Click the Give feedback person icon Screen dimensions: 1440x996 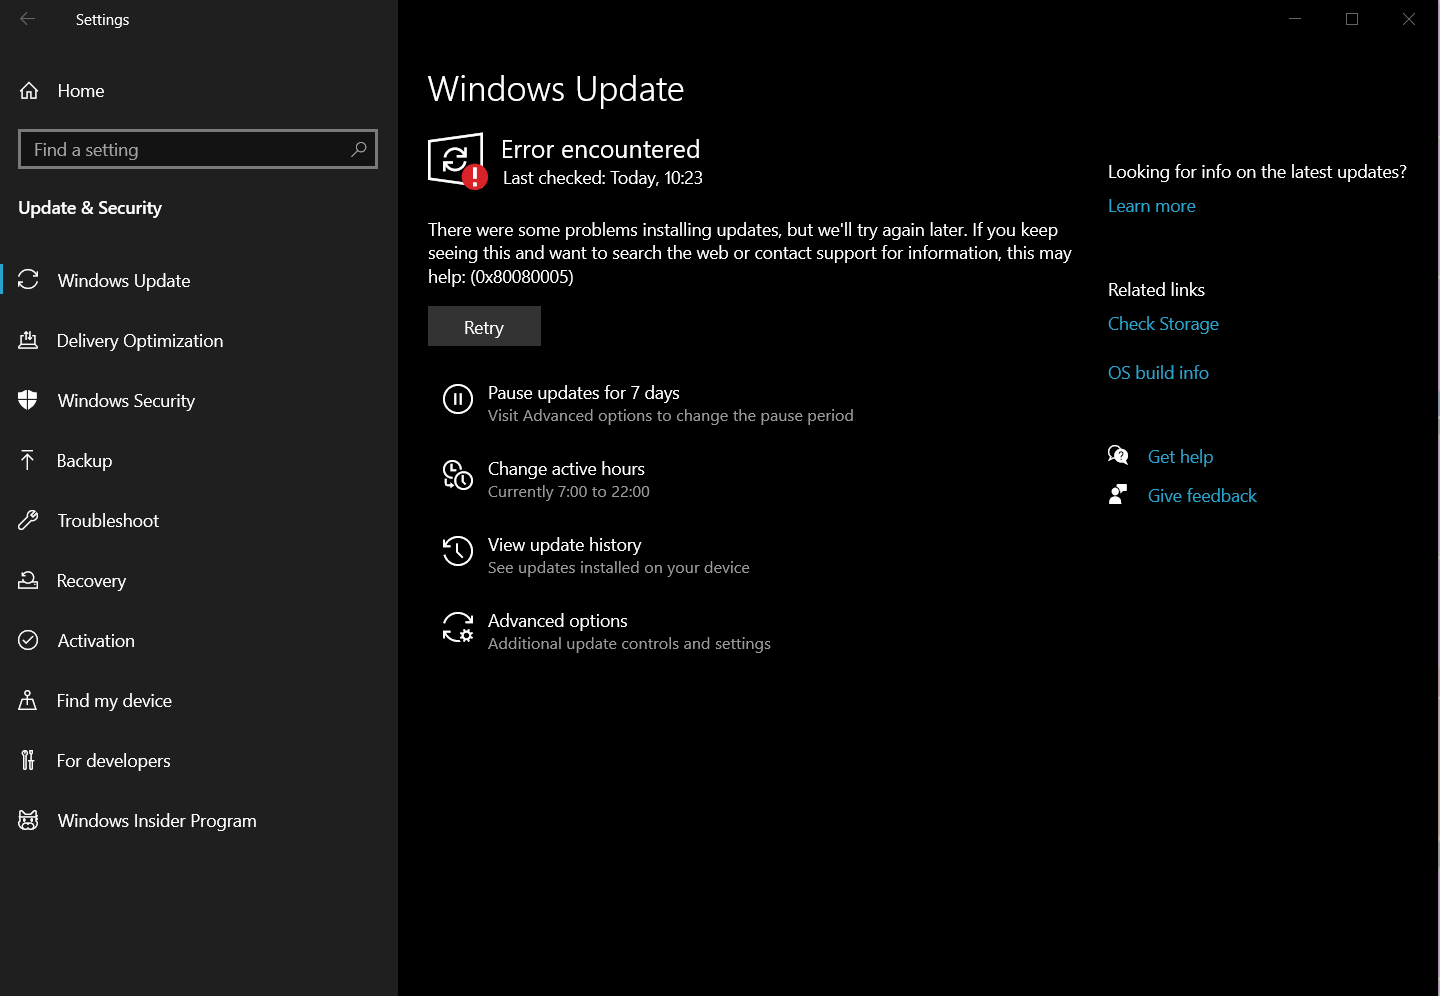1118,495
